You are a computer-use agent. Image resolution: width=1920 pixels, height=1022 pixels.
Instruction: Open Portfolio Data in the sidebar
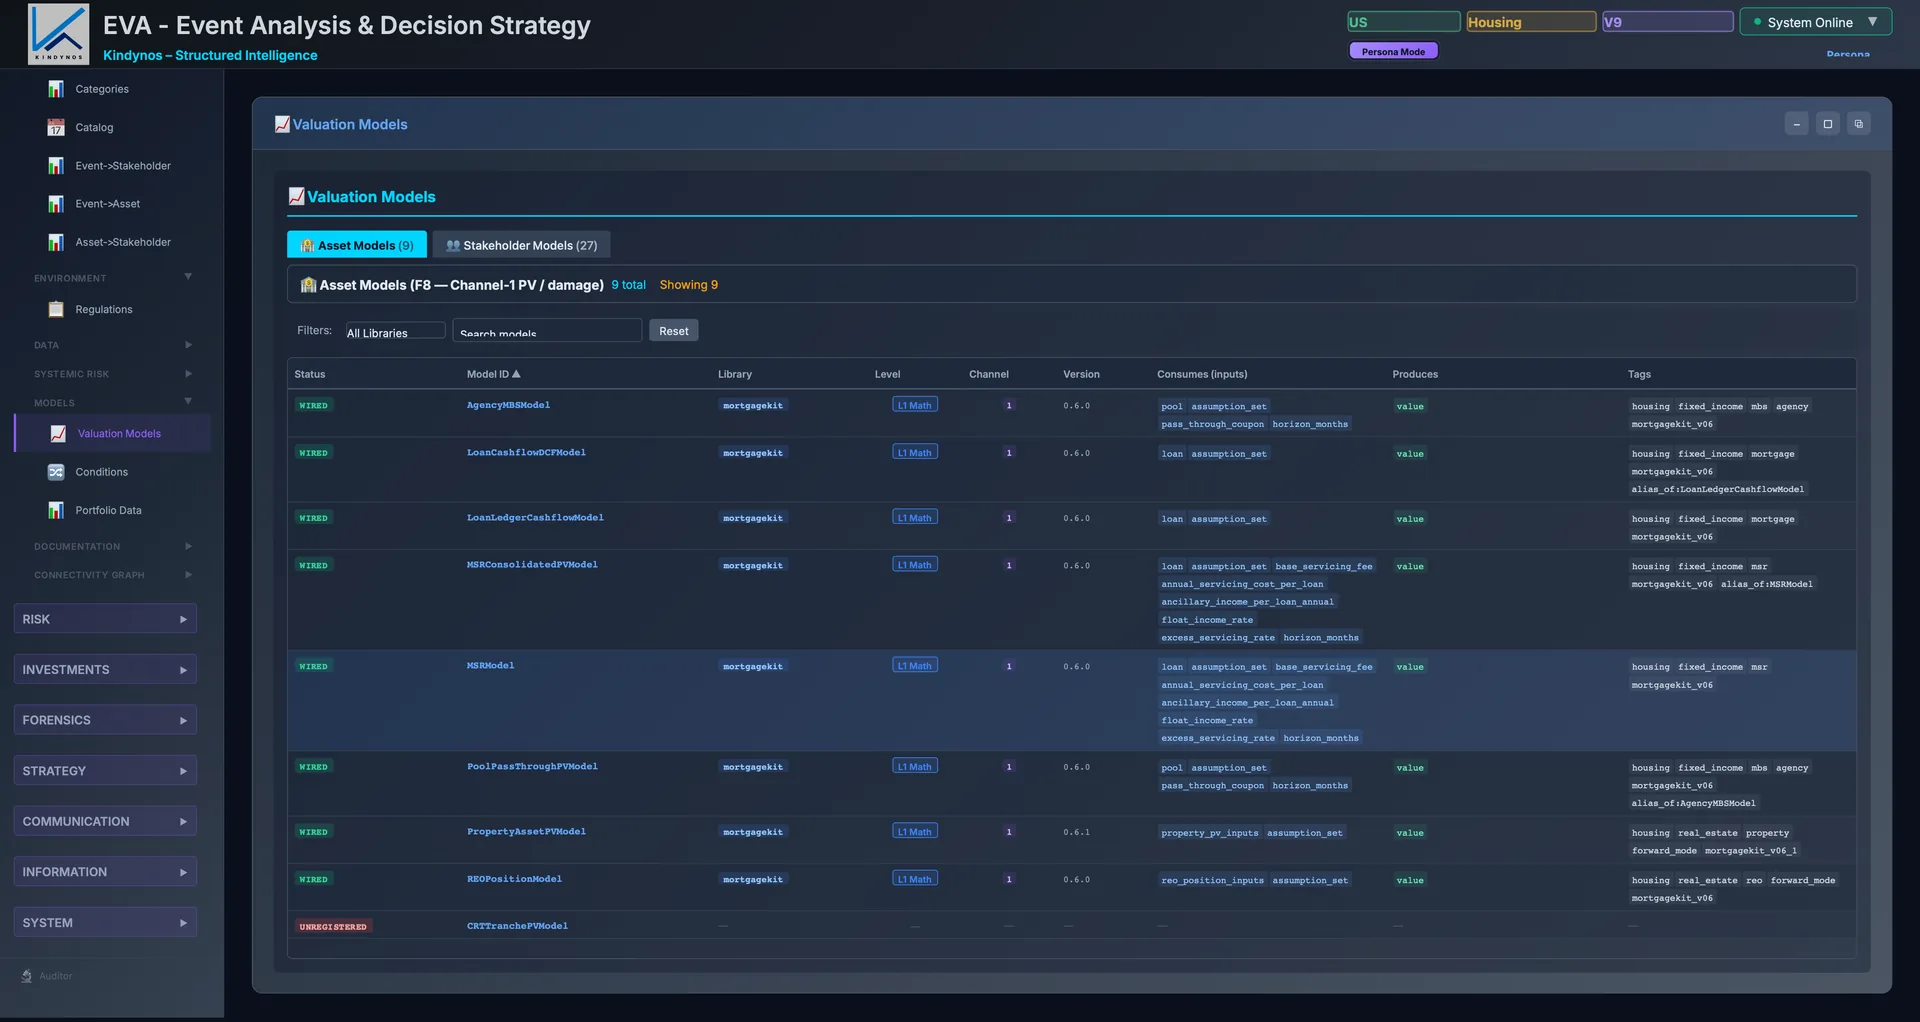click(108, 510)
